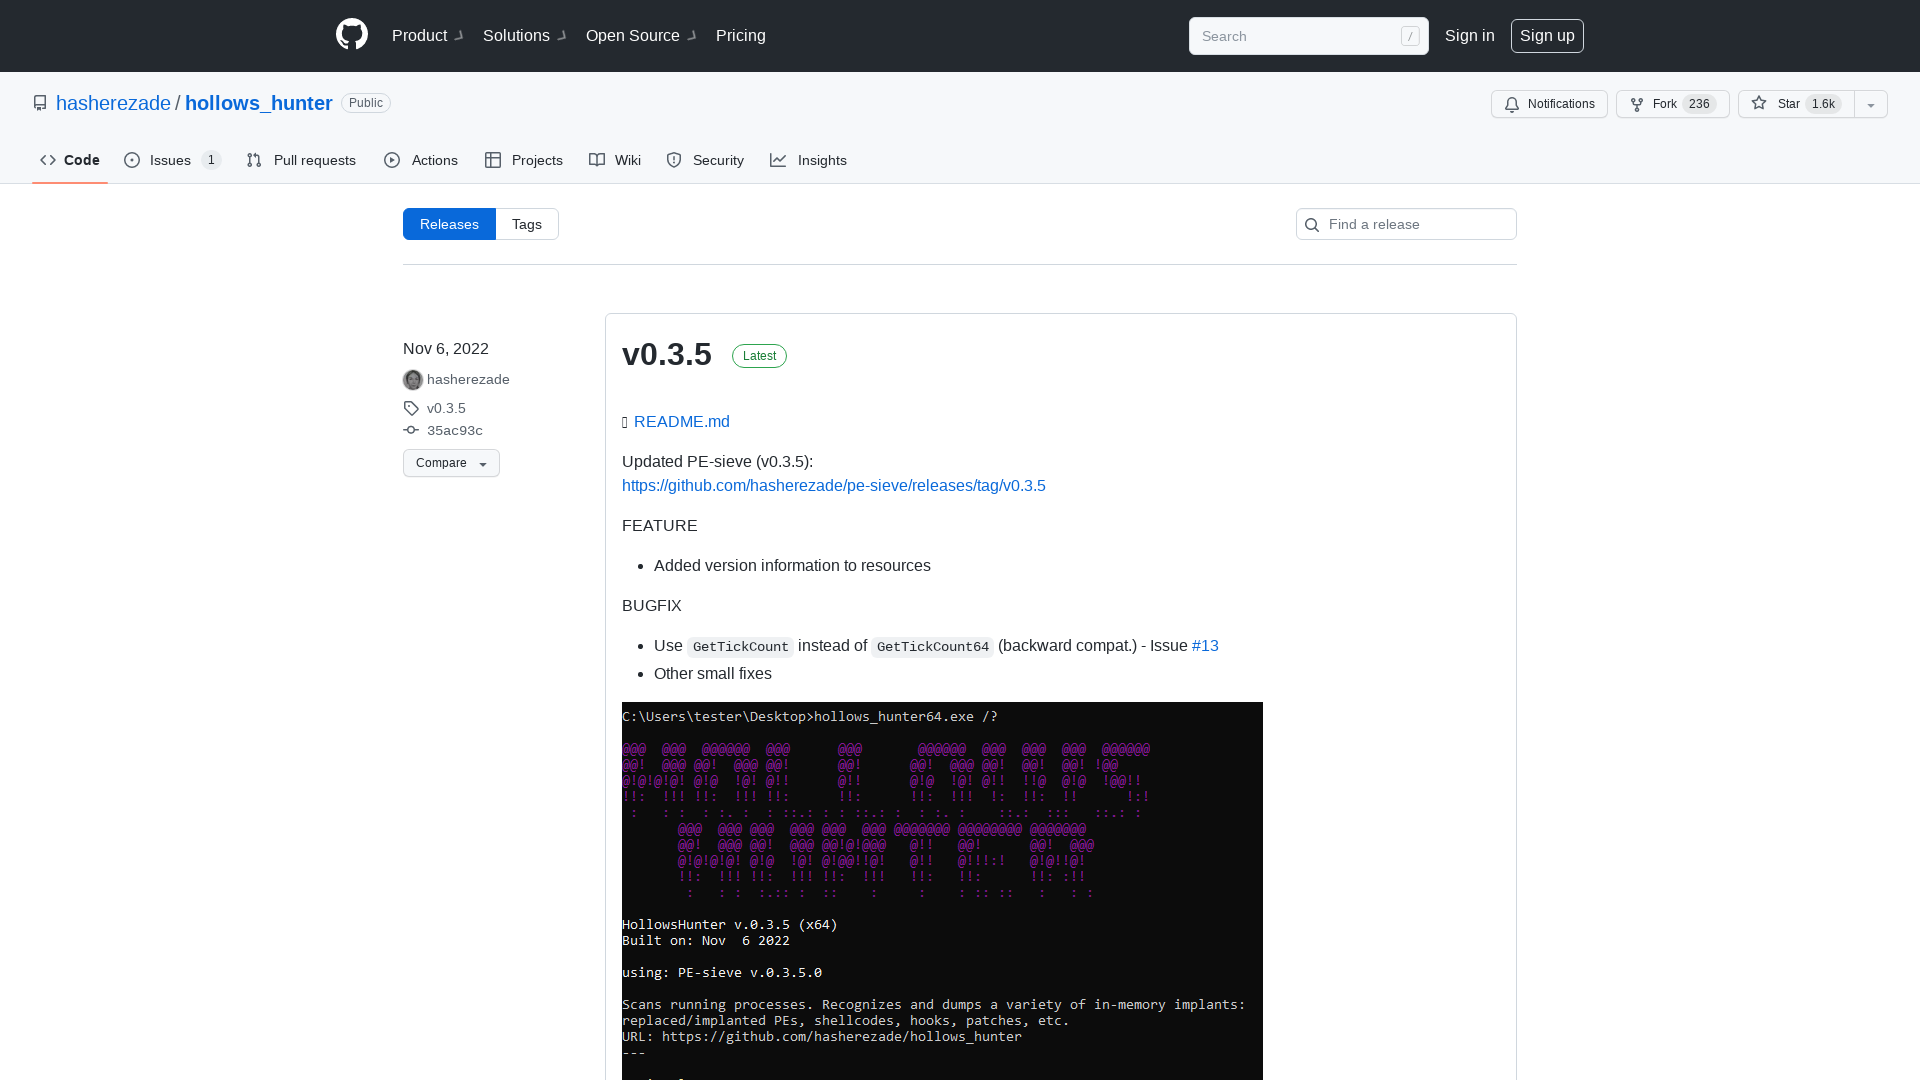Open the Projects tab
The height and width of the screenshot is (1080, 1920).
tap(524, 160)
